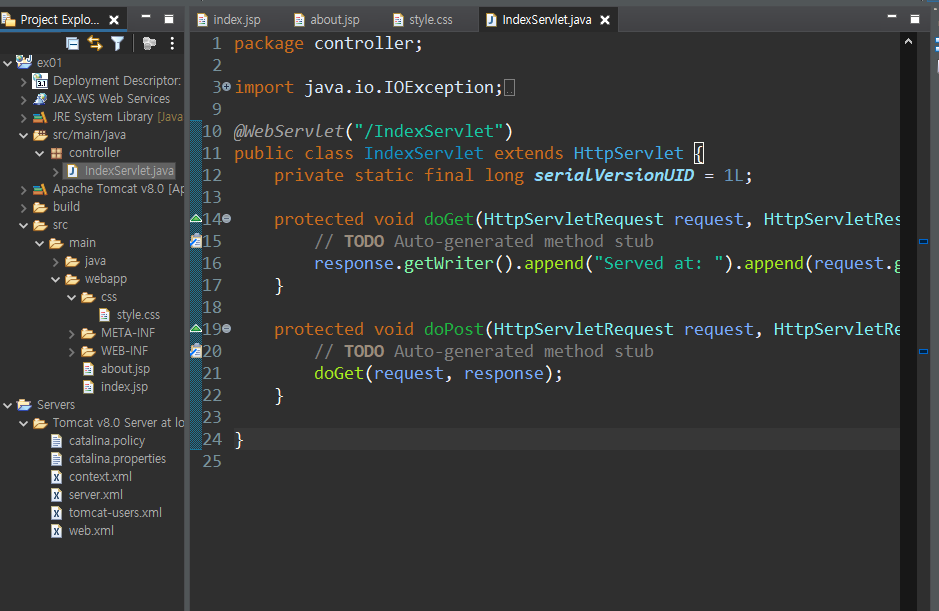Viewport: 939px width, 611px height.
Task: Click the folded import placeholder box
Action: (x=509, y=88)
